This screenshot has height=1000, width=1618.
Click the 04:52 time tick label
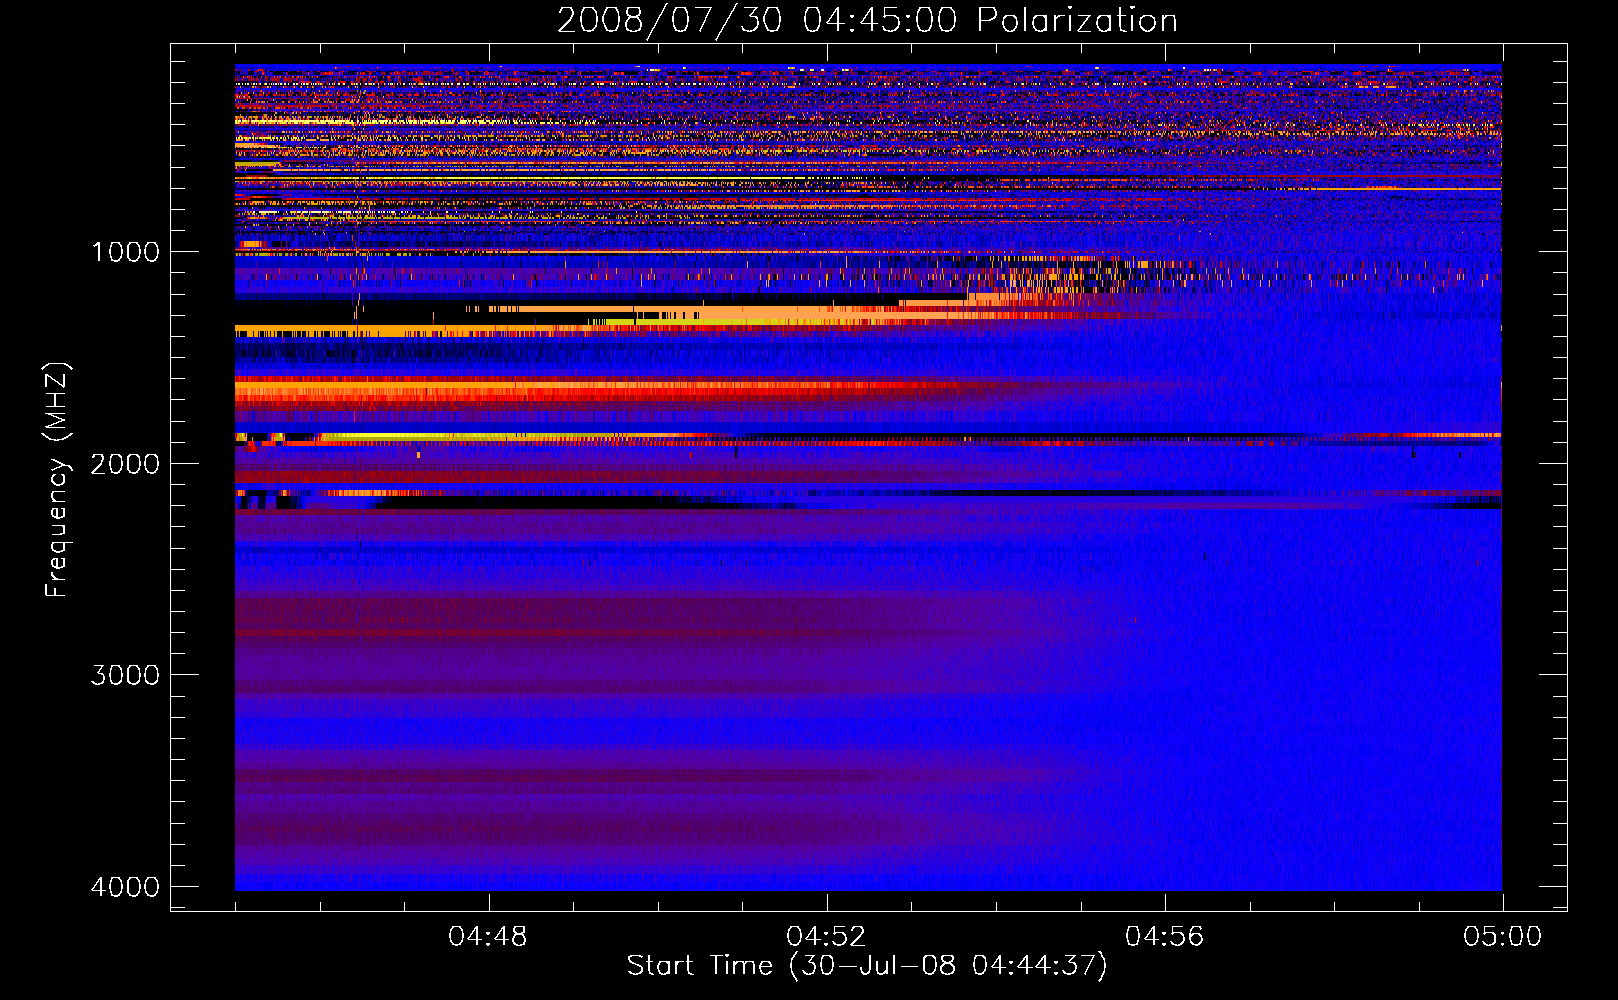point(826,937)
